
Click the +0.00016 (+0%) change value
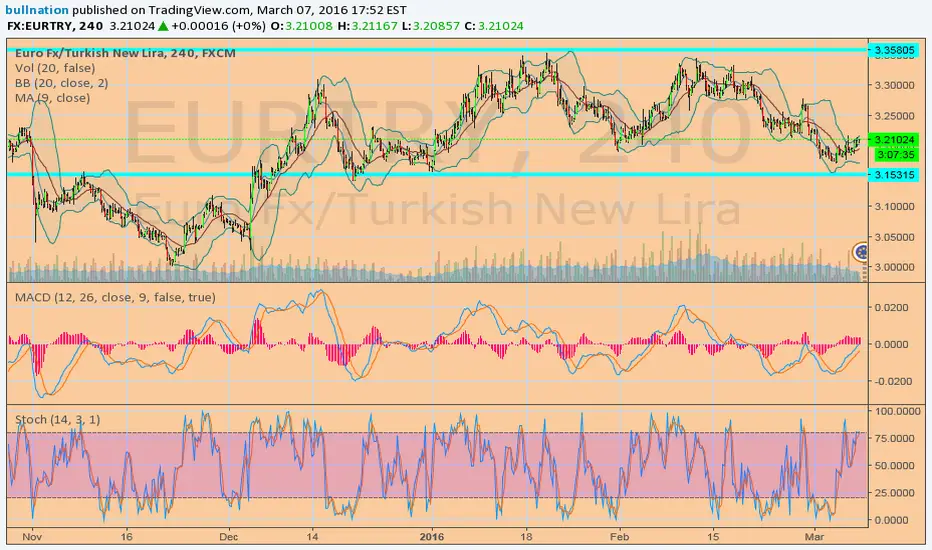[x=218, y=26]
